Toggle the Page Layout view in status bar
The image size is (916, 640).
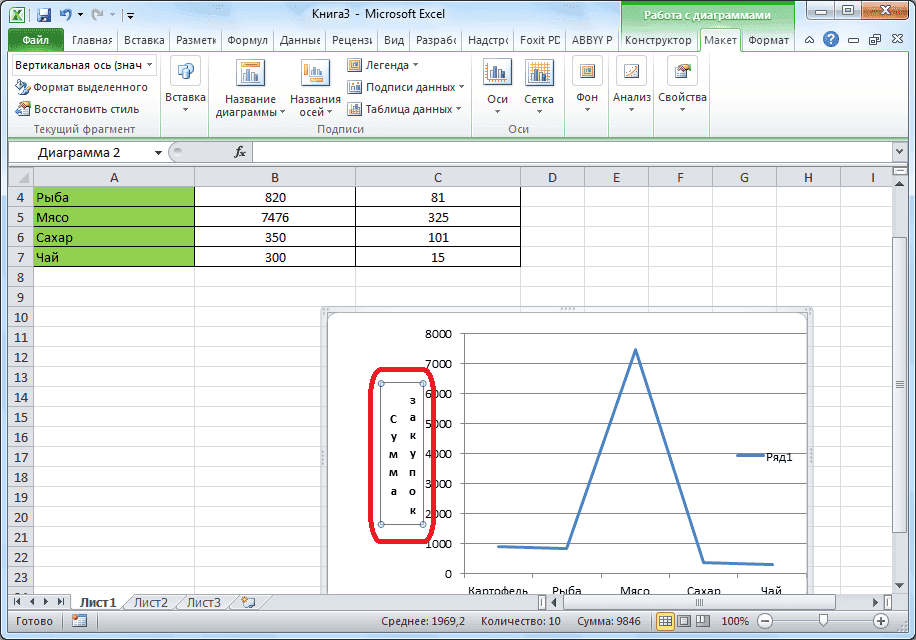(x=683, y=620)
